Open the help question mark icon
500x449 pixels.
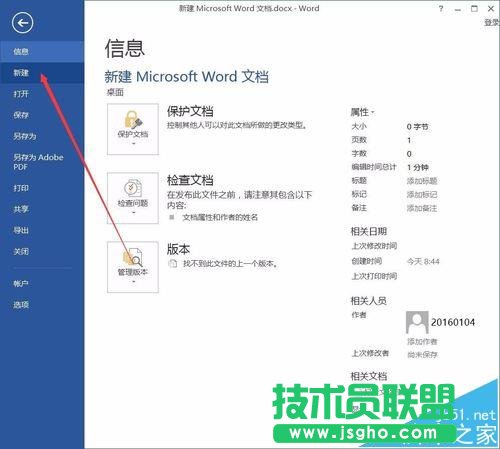pos(441,9)
